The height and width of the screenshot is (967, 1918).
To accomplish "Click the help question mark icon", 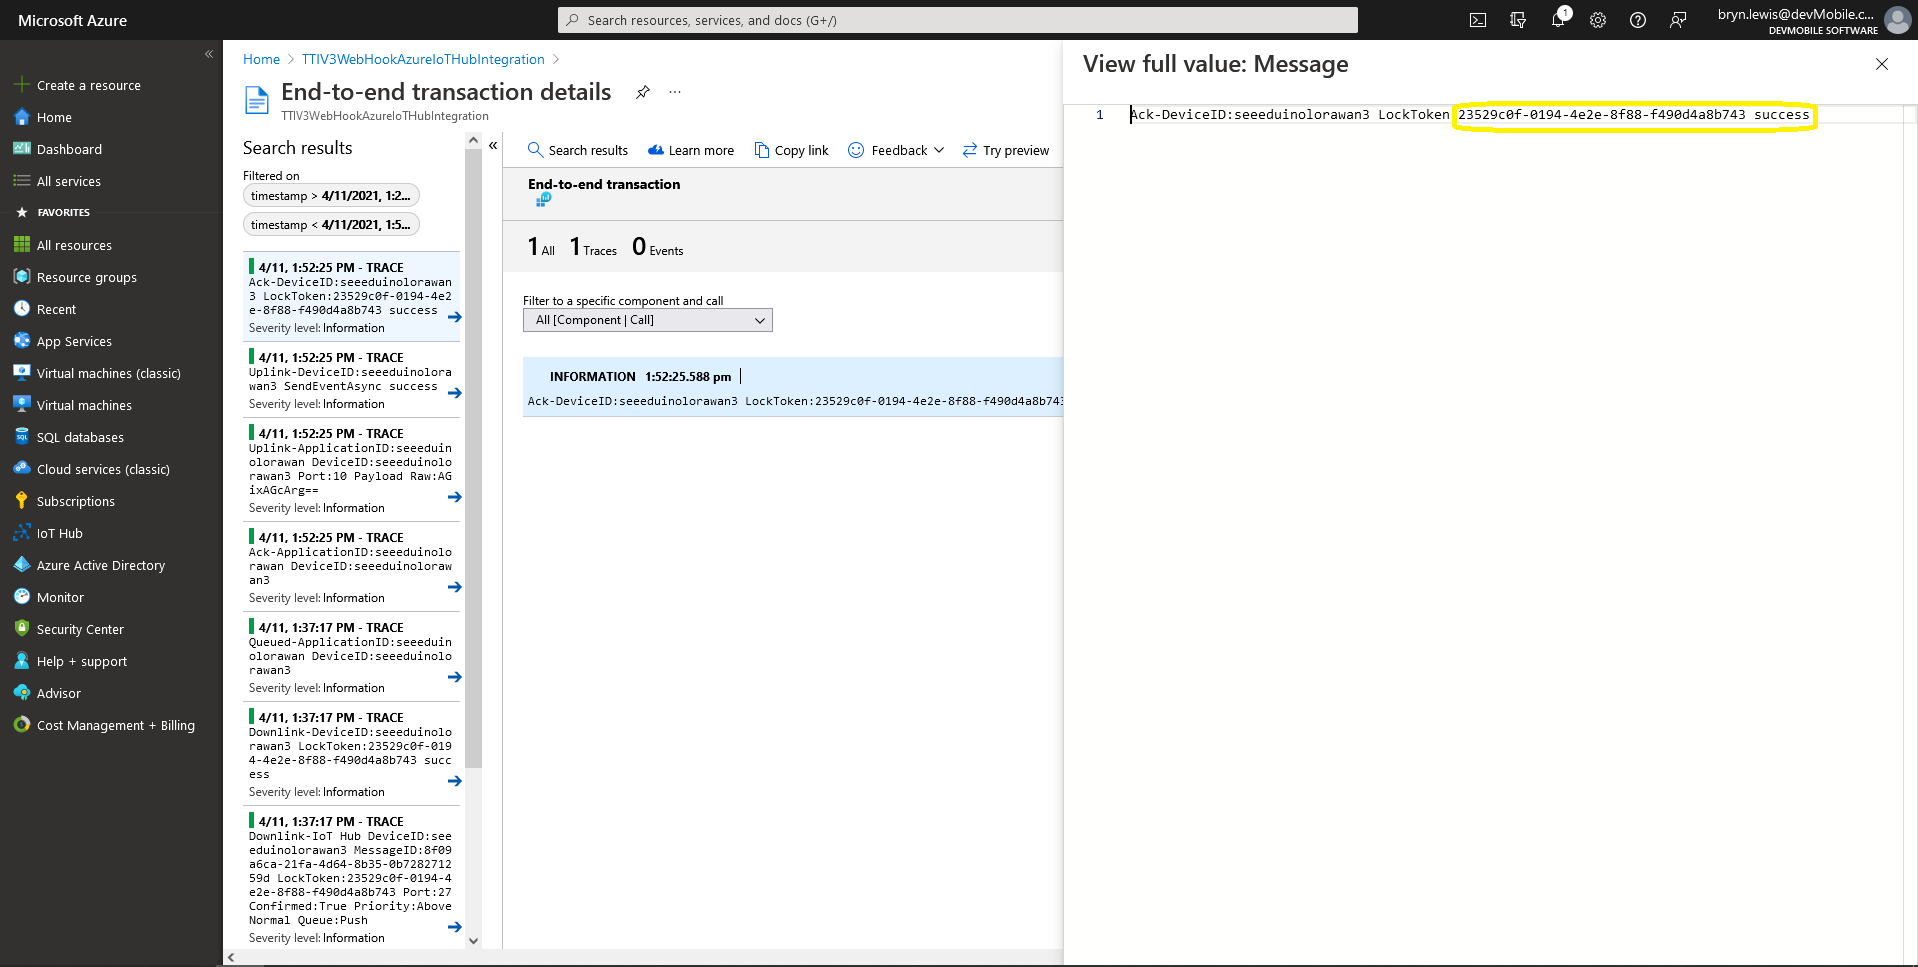I will coord(1637,20).
